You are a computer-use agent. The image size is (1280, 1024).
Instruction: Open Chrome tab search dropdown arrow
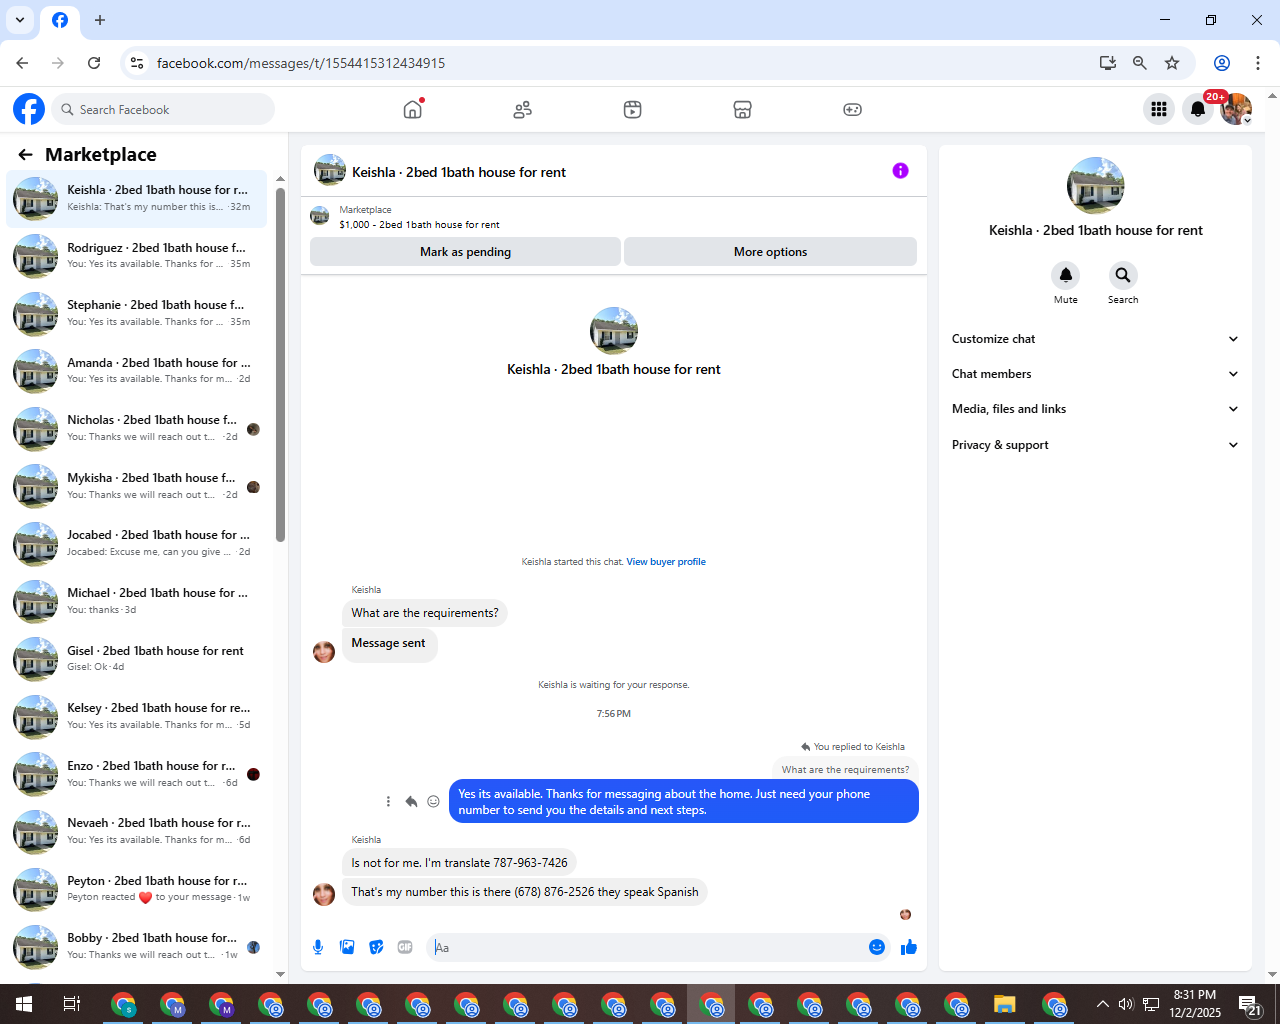(20, 20)
